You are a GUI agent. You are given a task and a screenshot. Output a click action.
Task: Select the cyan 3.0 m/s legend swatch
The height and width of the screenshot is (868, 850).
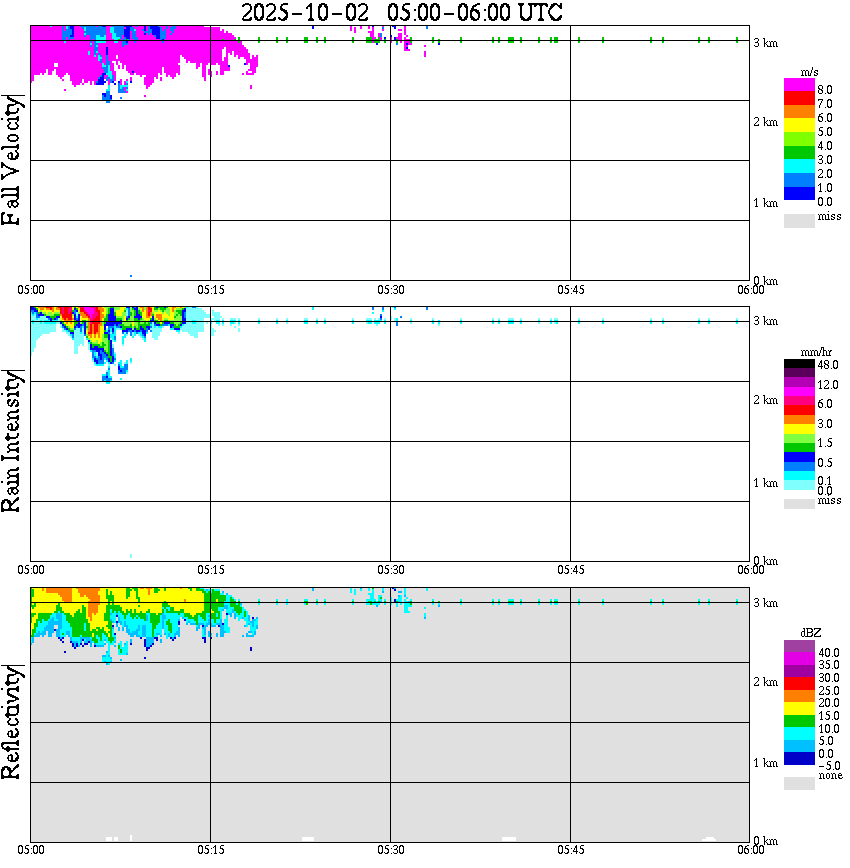[799, 167]
